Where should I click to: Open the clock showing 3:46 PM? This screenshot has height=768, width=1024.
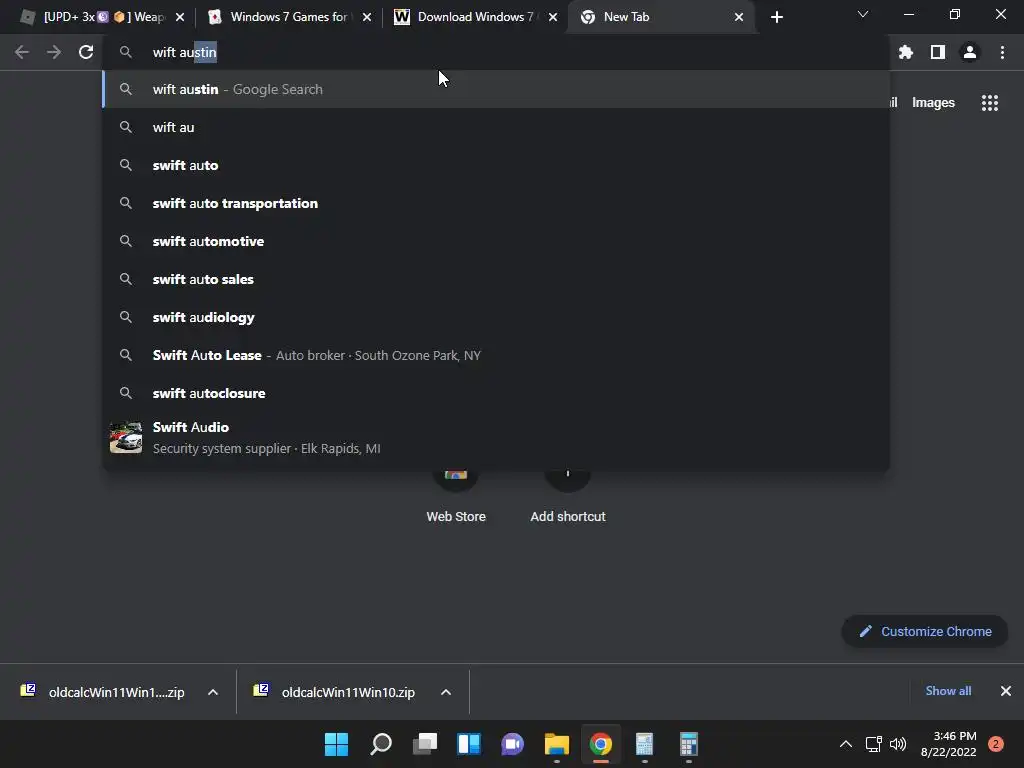[x=948, y=744]
